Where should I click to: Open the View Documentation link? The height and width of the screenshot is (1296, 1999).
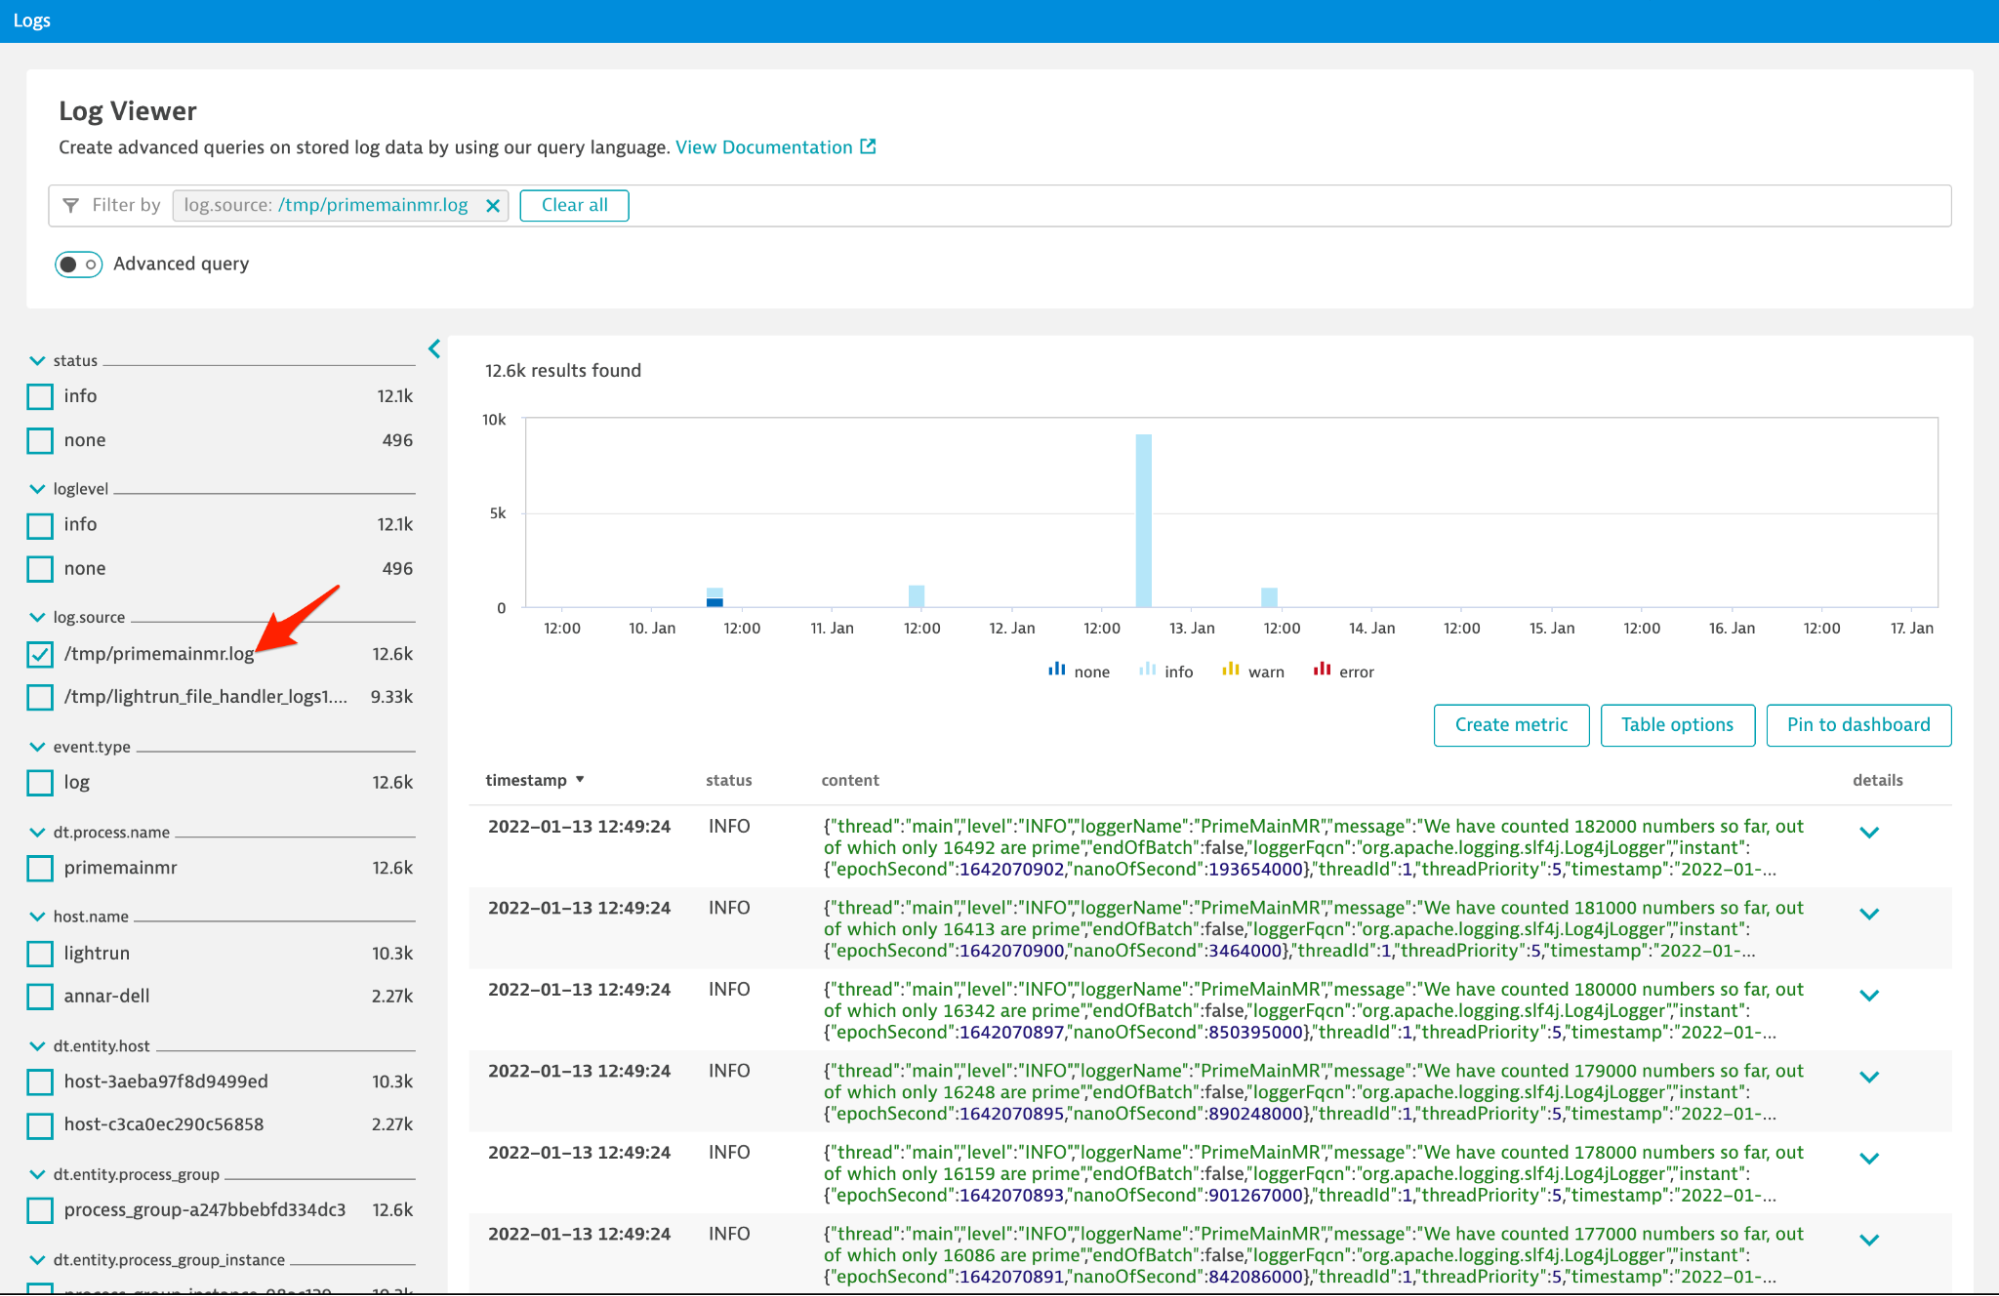(764, 147)
